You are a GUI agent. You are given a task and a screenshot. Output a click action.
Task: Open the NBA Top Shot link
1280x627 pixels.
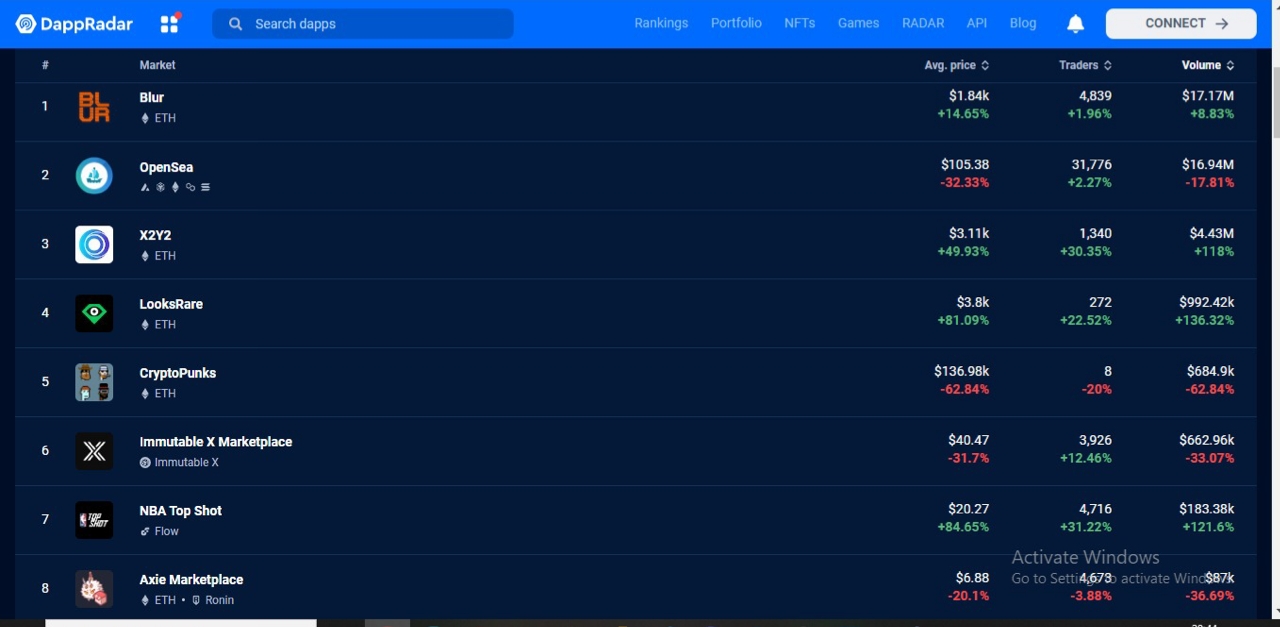click(x=181, y=511)
